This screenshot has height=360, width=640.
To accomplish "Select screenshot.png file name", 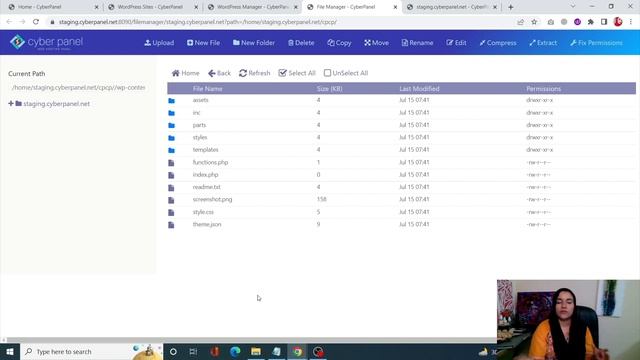I will coord(212,200).
